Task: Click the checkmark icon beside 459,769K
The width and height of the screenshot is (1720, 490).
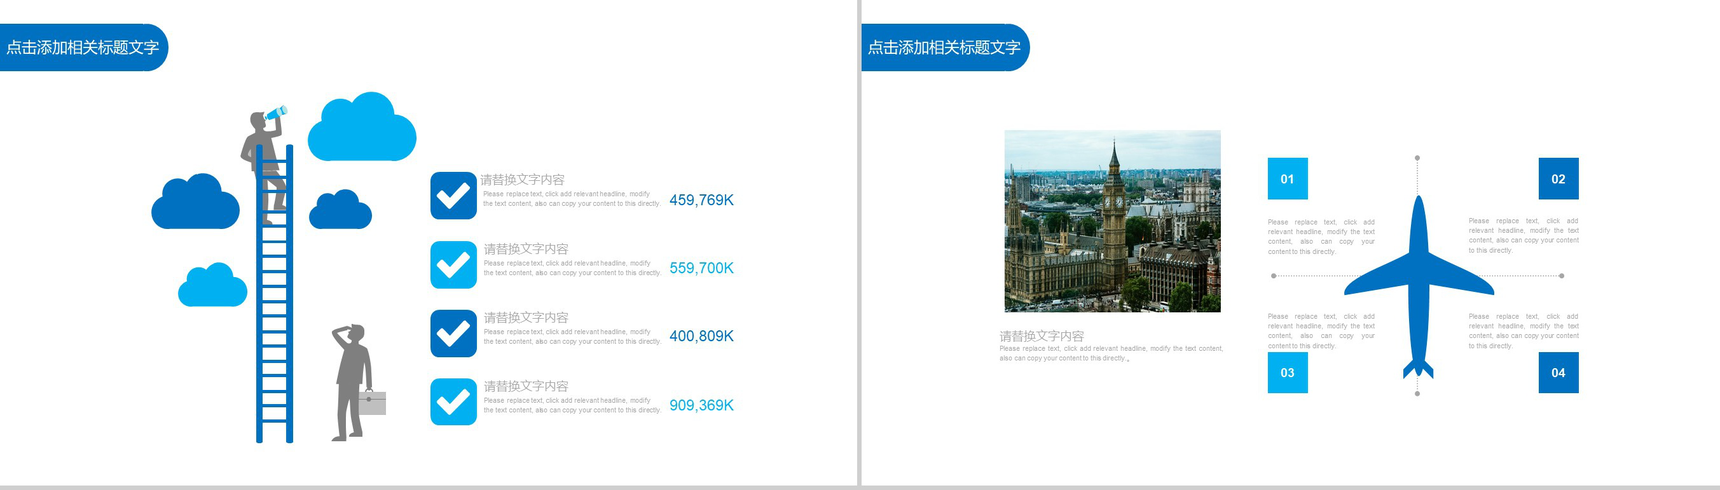Action: tap(453, 196)
